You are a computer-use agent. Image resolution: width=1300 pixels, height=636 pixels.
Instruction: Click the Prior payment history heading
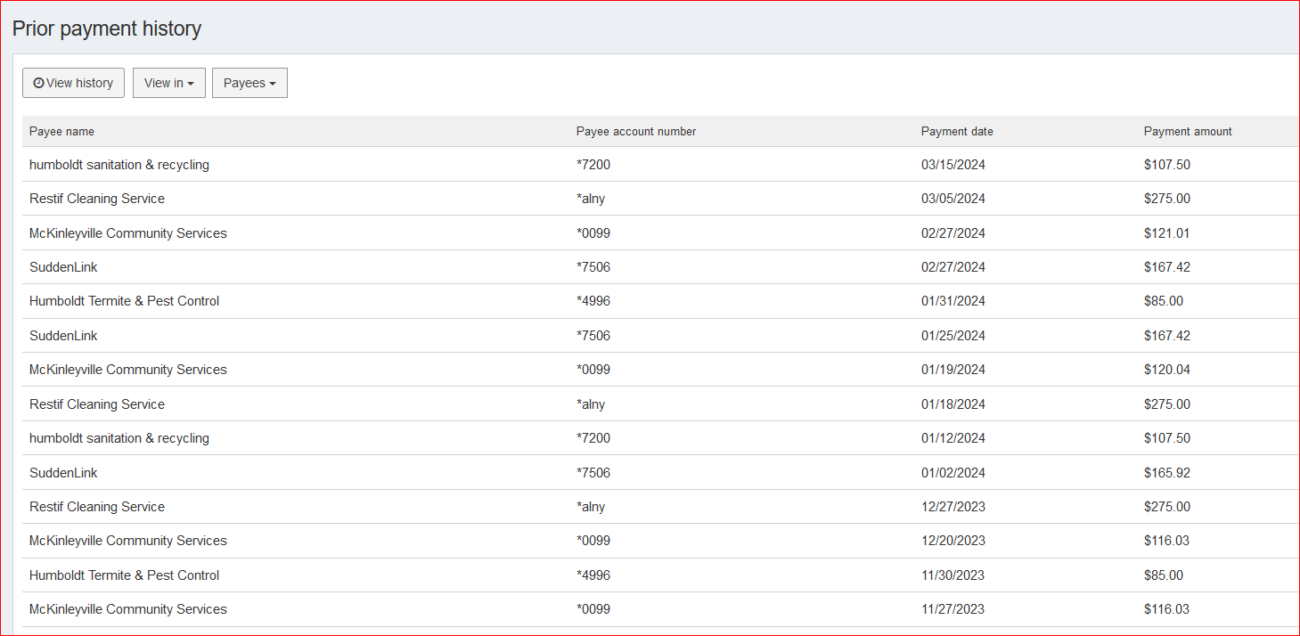pyautogui.click(x=107, y=29)
